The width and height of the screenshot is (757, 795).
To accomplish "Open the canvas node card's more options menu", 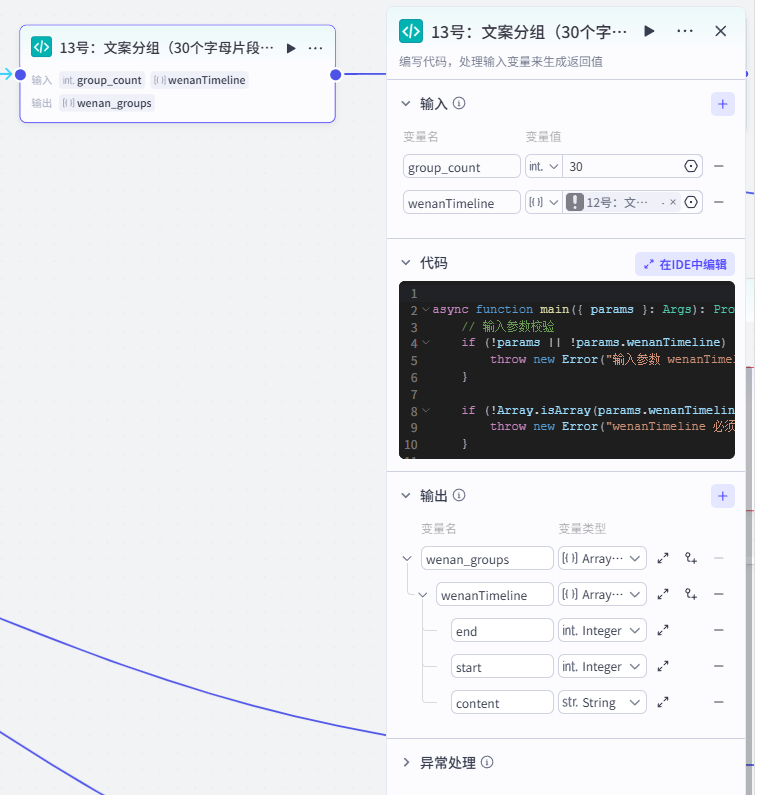I will coord(315,48).
